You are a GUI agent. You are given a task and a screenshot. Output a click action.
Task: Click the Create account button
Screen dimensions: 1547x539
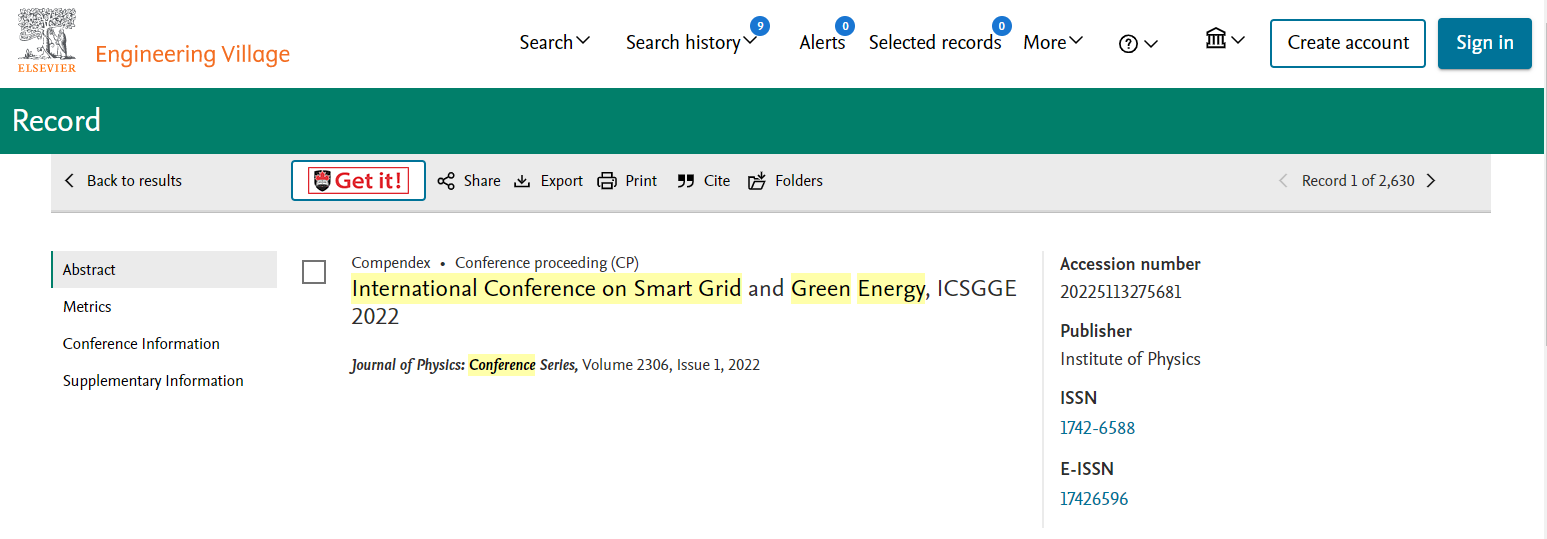(1348, 43)
